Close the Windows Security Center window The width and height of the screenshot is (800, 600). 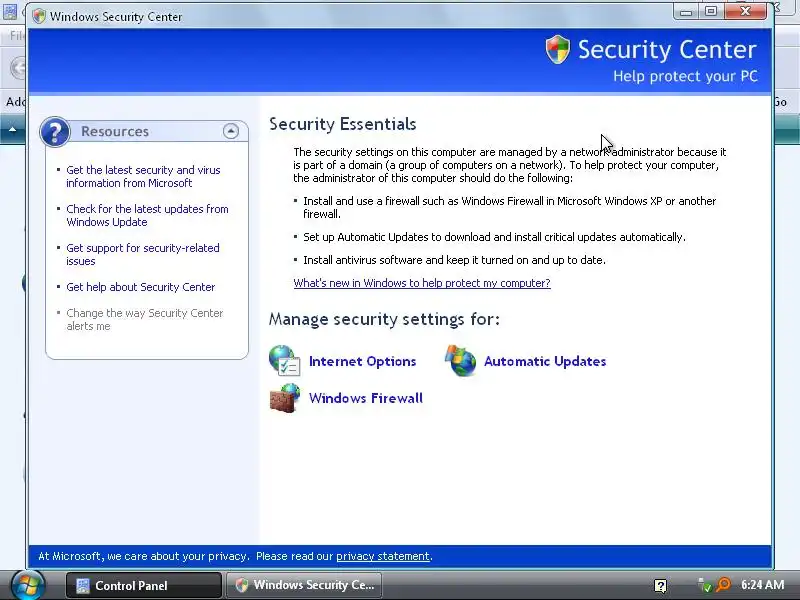pos(745,11)
